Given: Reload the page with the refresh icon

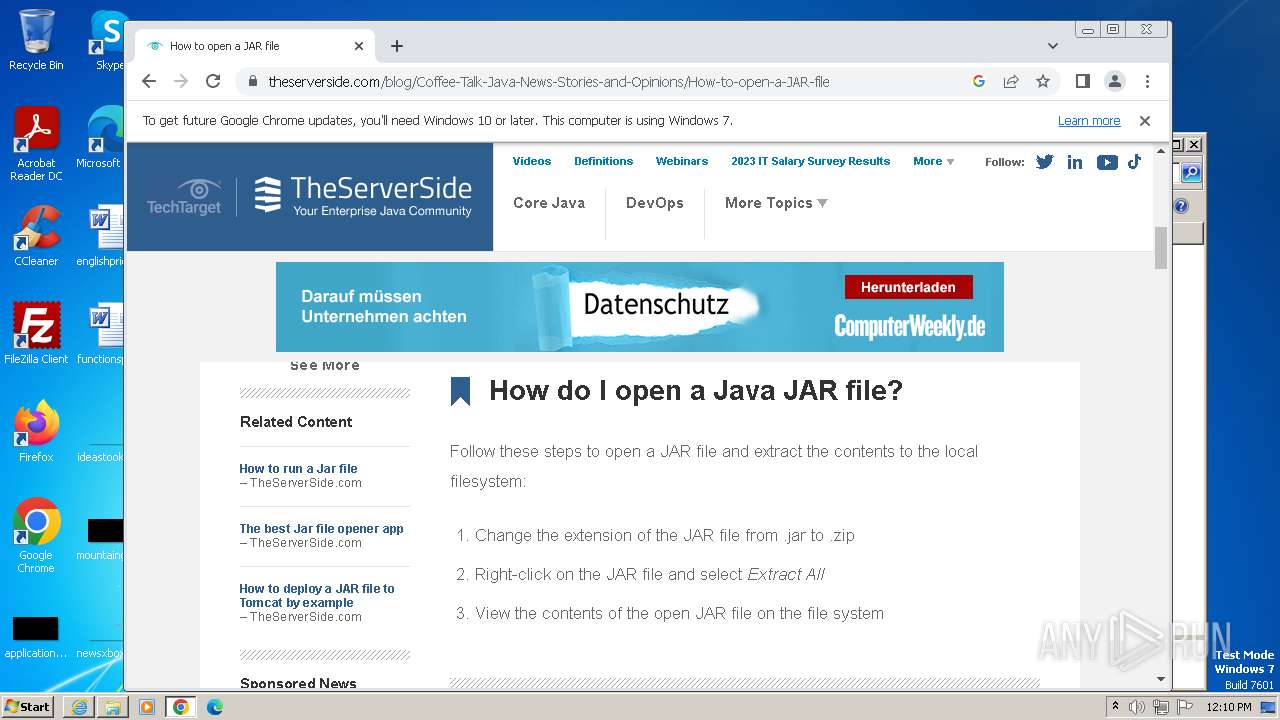Looking at the screenshot, I should (x=213, y=81).
